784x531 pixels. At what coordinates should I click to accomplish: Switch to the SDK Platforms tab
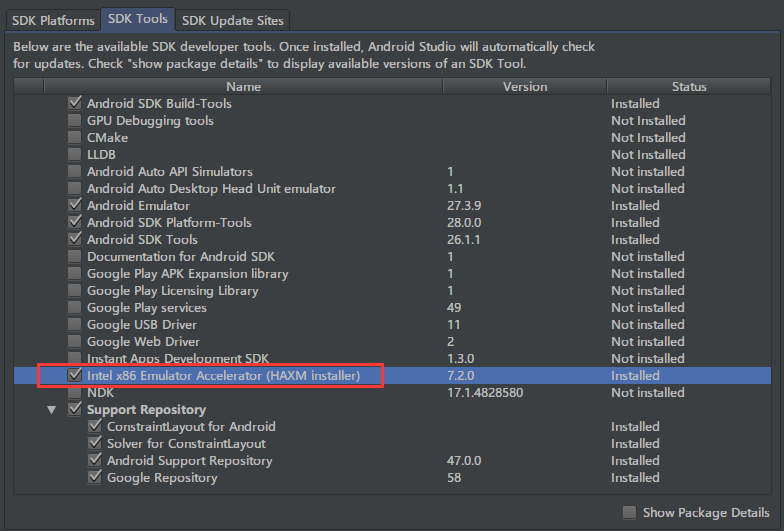[53, 20]
